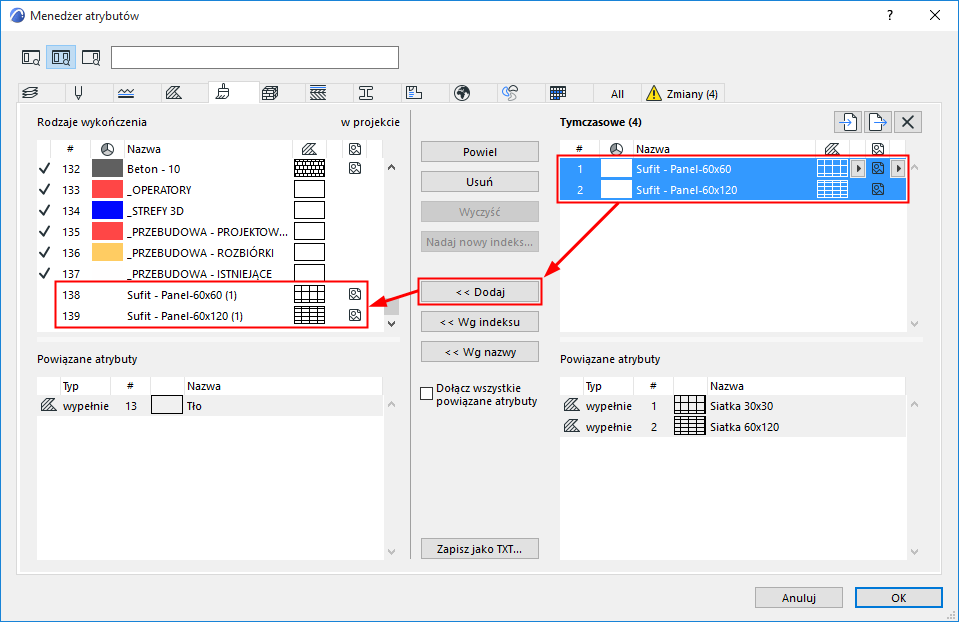The image size is (959, 622).
Task: Click the Zapisz jako TXT... button
Action: pos(480,549)
